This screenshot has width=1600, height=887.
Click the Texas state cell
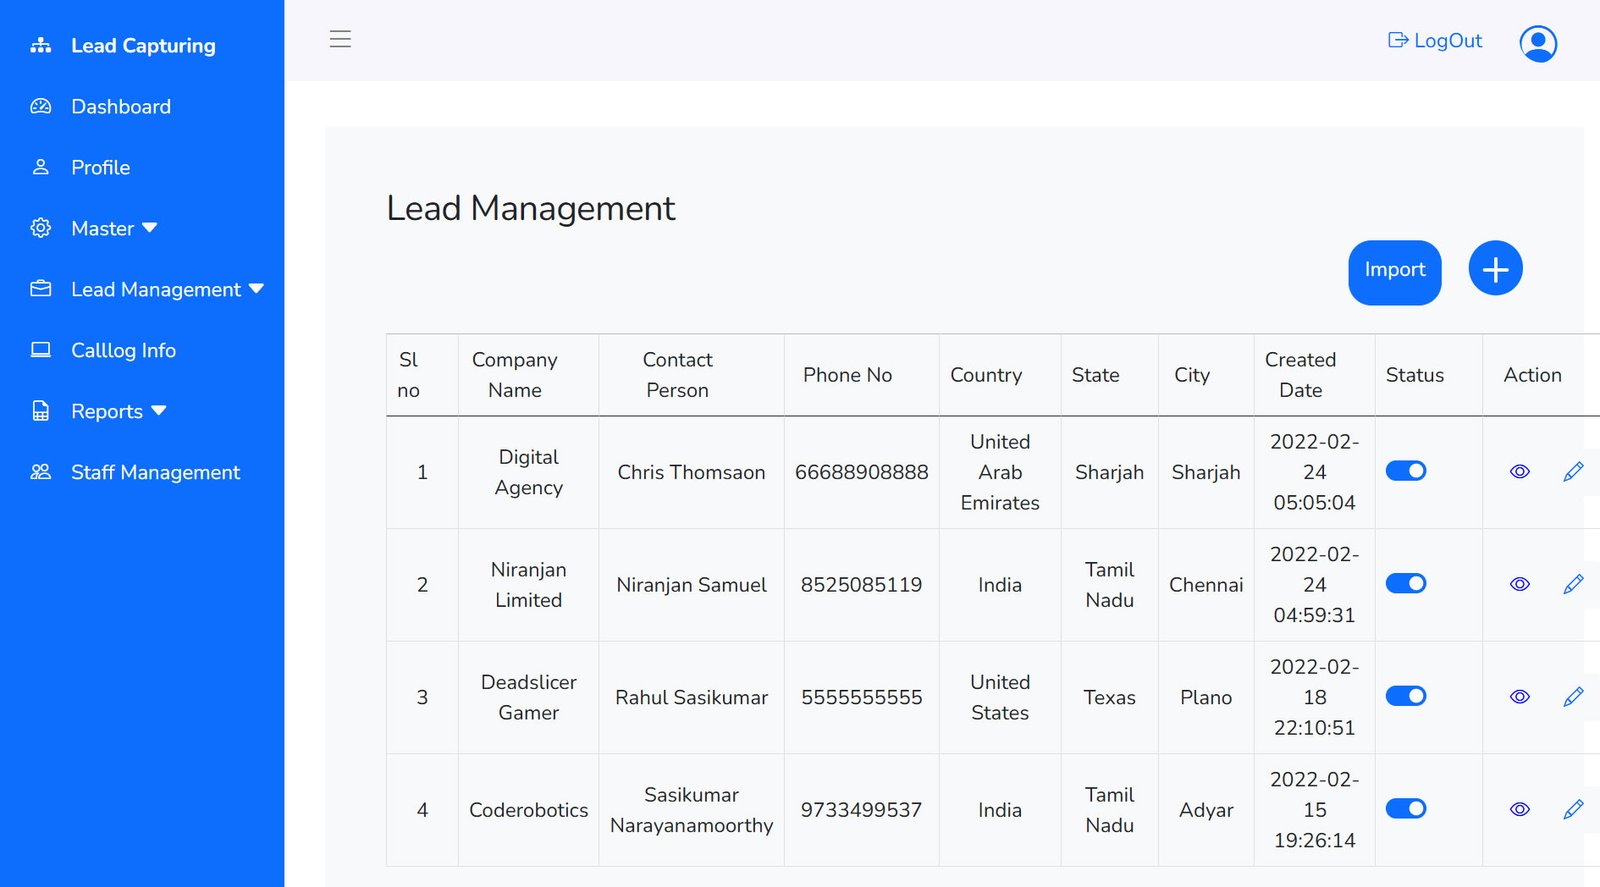pyautogui.click(x=1109, y=697)
